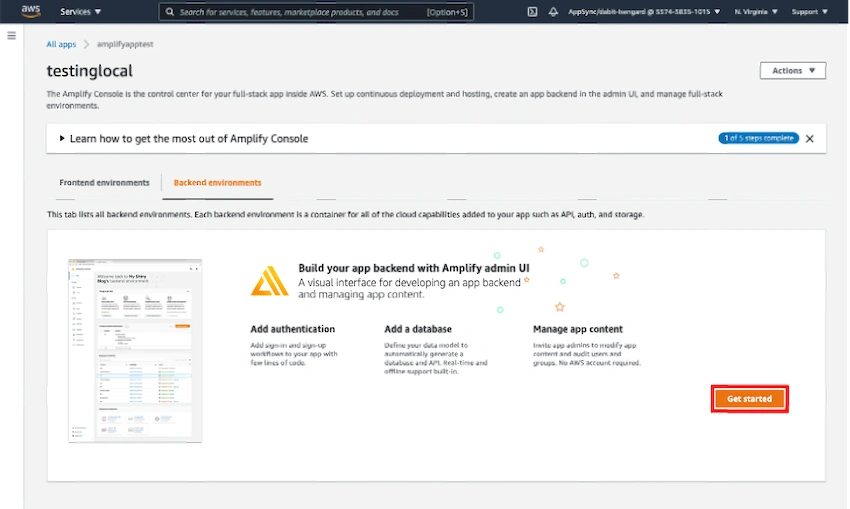Click the Add a database heading
The image size is (850, 509).
click(x=417, y=329)
